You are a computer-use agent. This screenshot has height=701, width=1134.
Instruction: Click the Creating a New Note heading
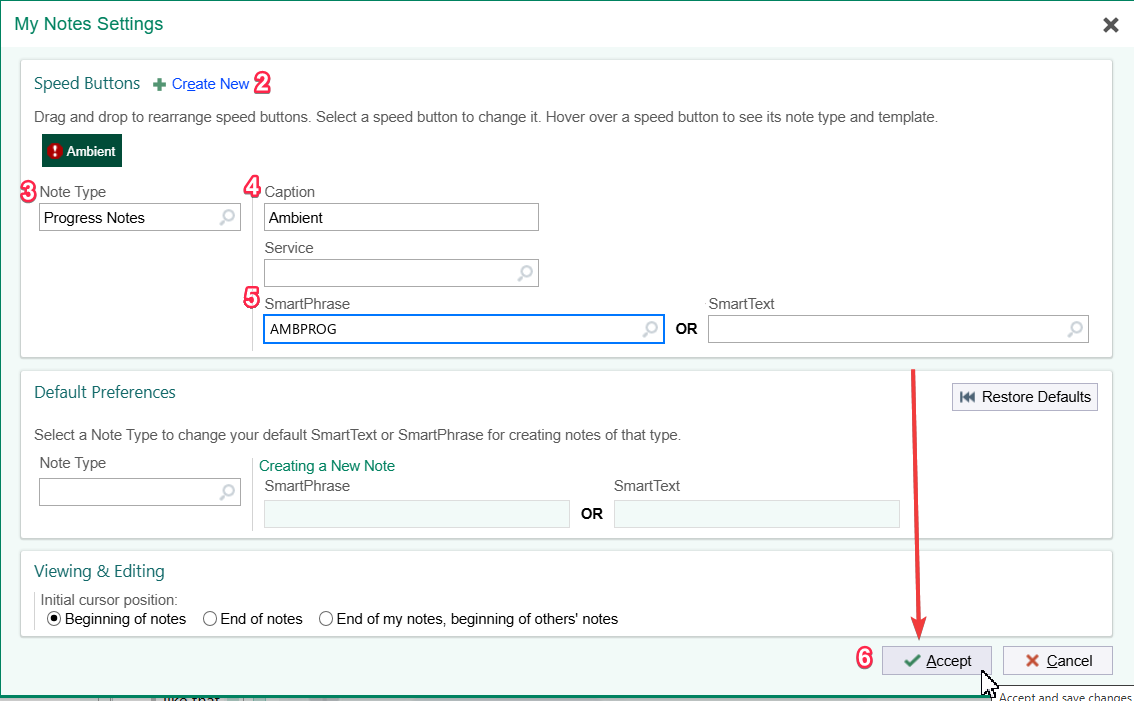coord(327,466)
